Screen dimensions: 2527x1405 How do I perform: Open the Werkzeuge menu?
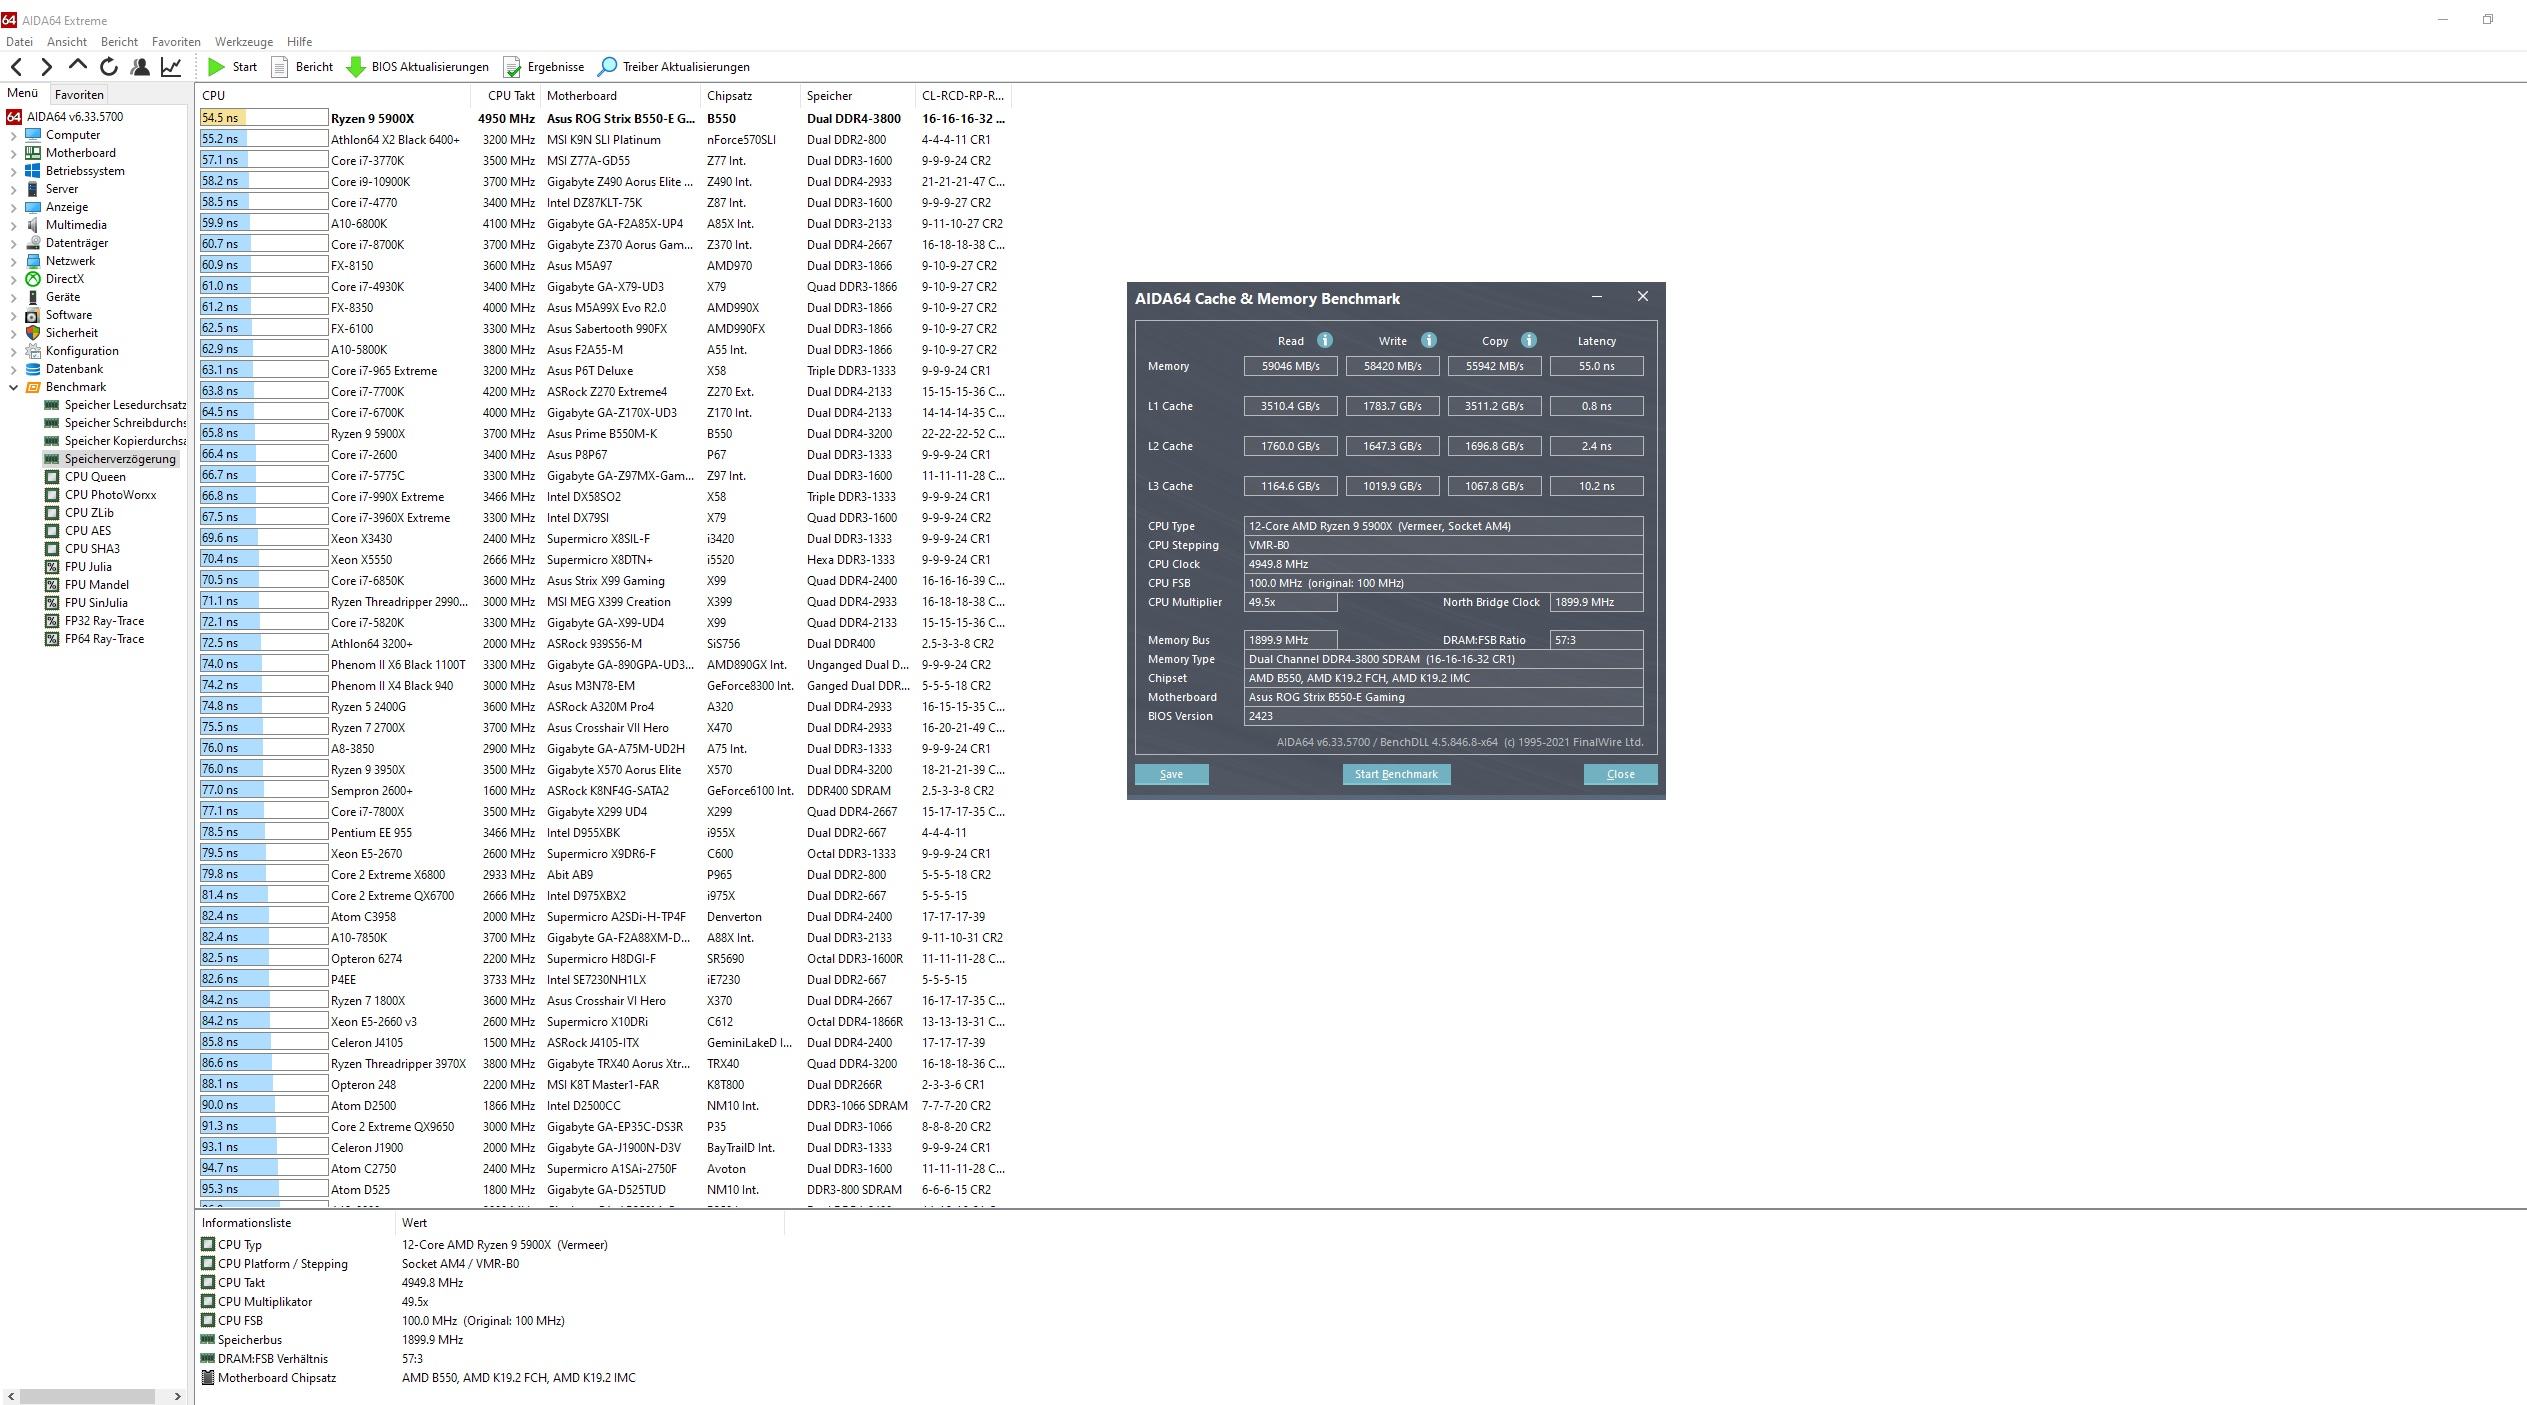point(243,42)
